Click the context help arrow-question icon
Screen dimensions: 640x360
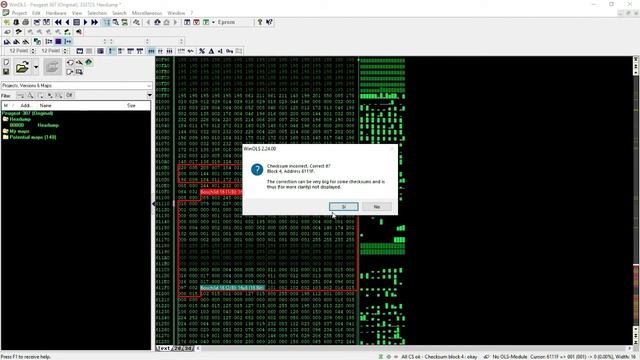tap(269, 22)
